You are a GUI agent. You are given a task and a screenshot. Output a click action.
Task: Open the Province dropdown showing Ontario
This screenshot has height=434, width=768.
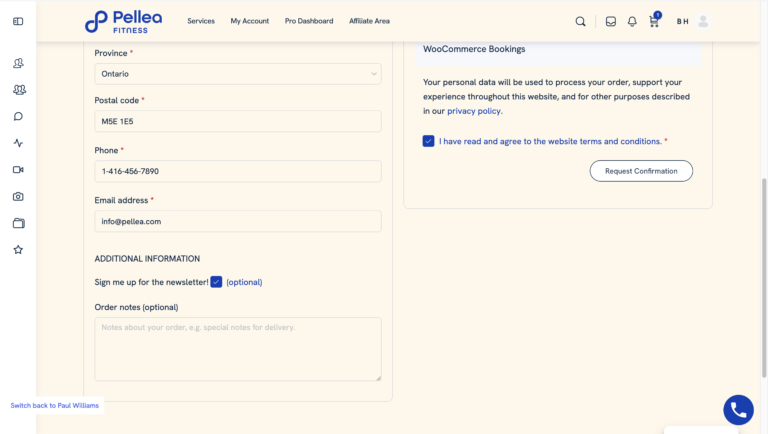[x=238, y=74]
